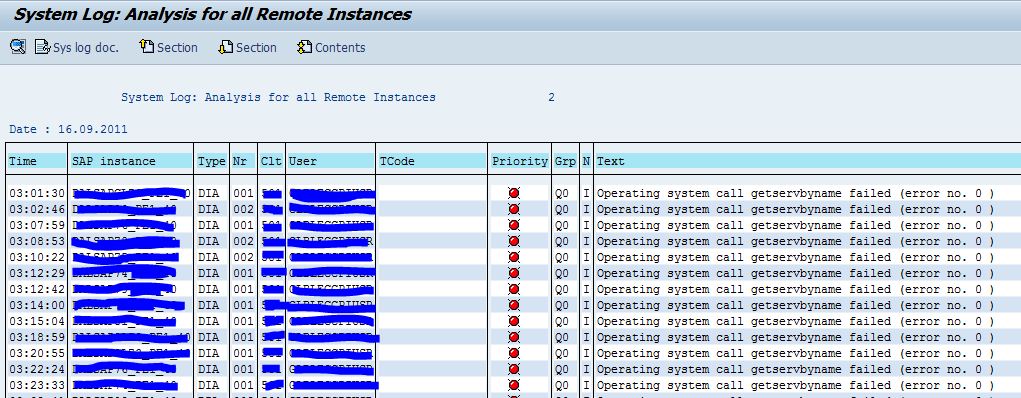Click red priority icon in 03:12:29 row
Screen dimensions: 1021x398
[514, 273]
